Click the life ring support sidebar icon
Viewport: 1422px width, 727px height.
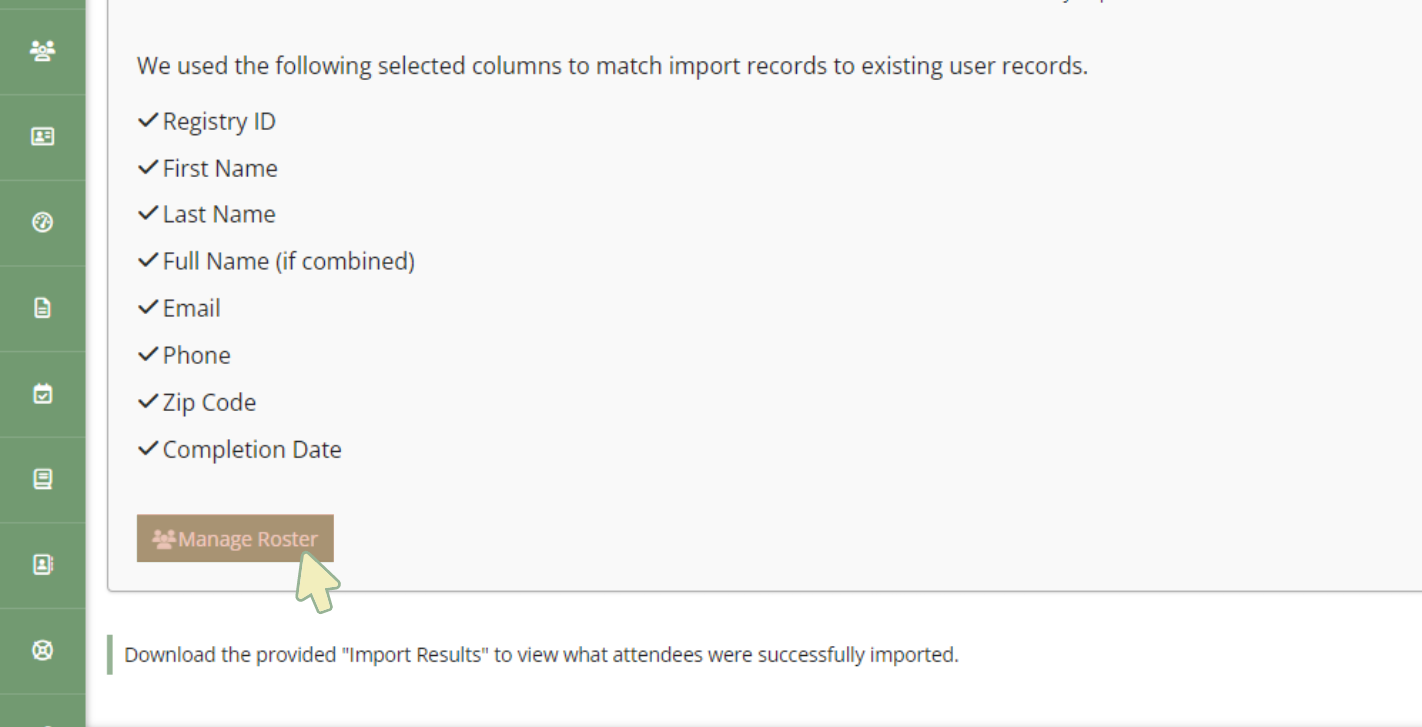click(x=42, y=650)
